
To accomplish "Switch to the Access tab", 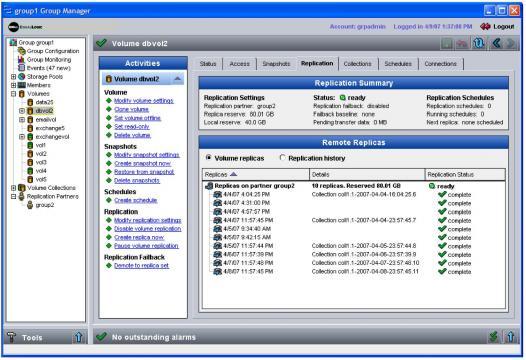I will [x=240, y=64].
